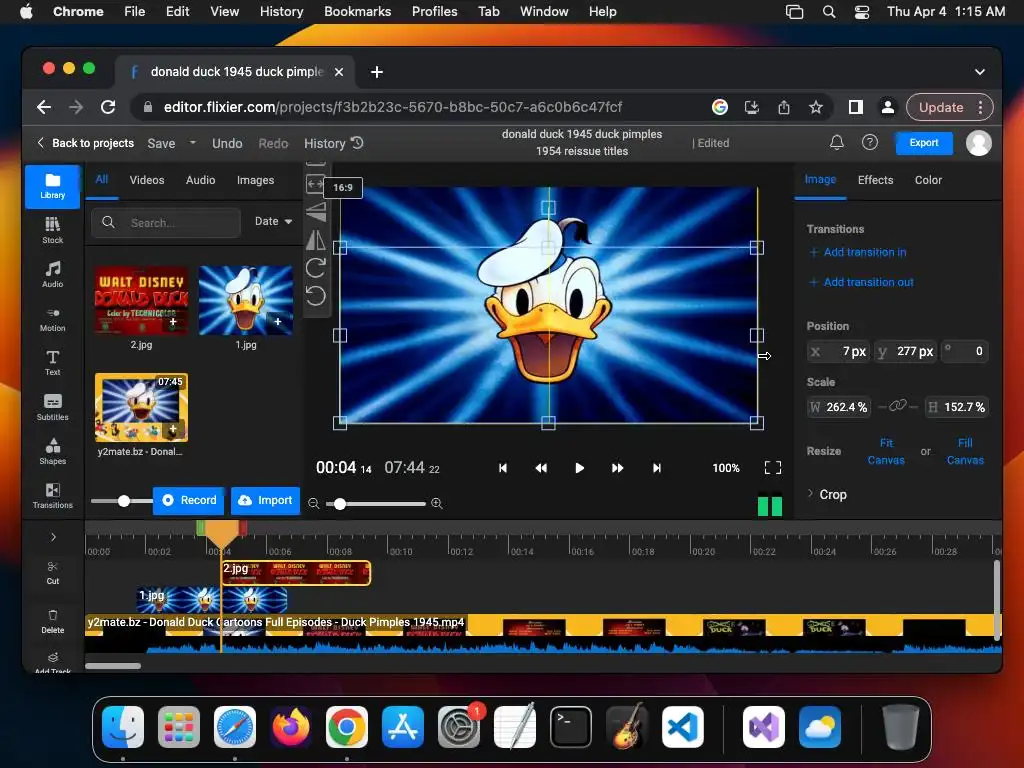Screen dimensions: 1024x768
Task: Open the 16:9 aspect ratio selector
Action: pos(343,187)
